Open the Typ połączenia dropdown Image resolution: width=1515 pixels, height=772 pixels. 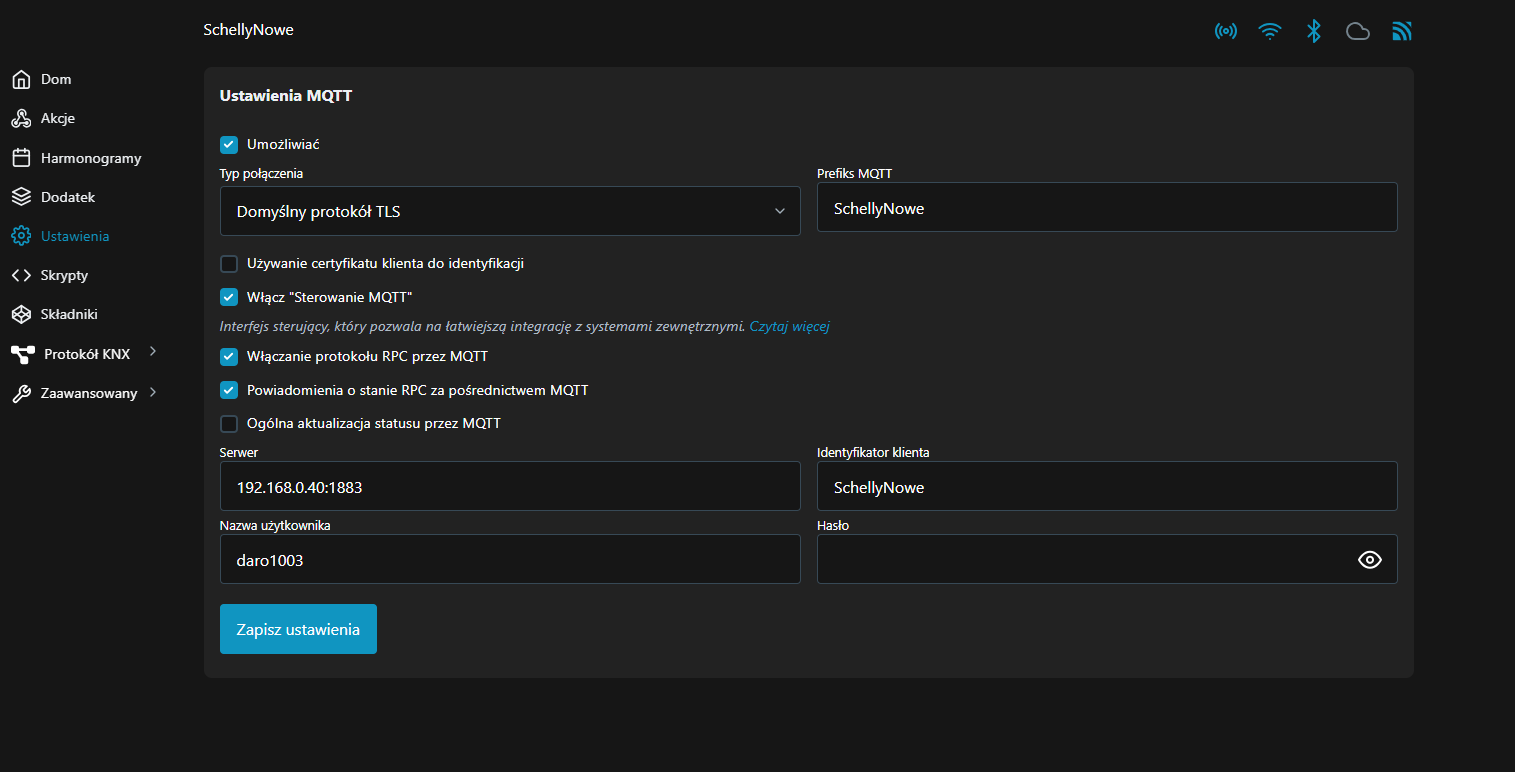[x=510, y=211]
